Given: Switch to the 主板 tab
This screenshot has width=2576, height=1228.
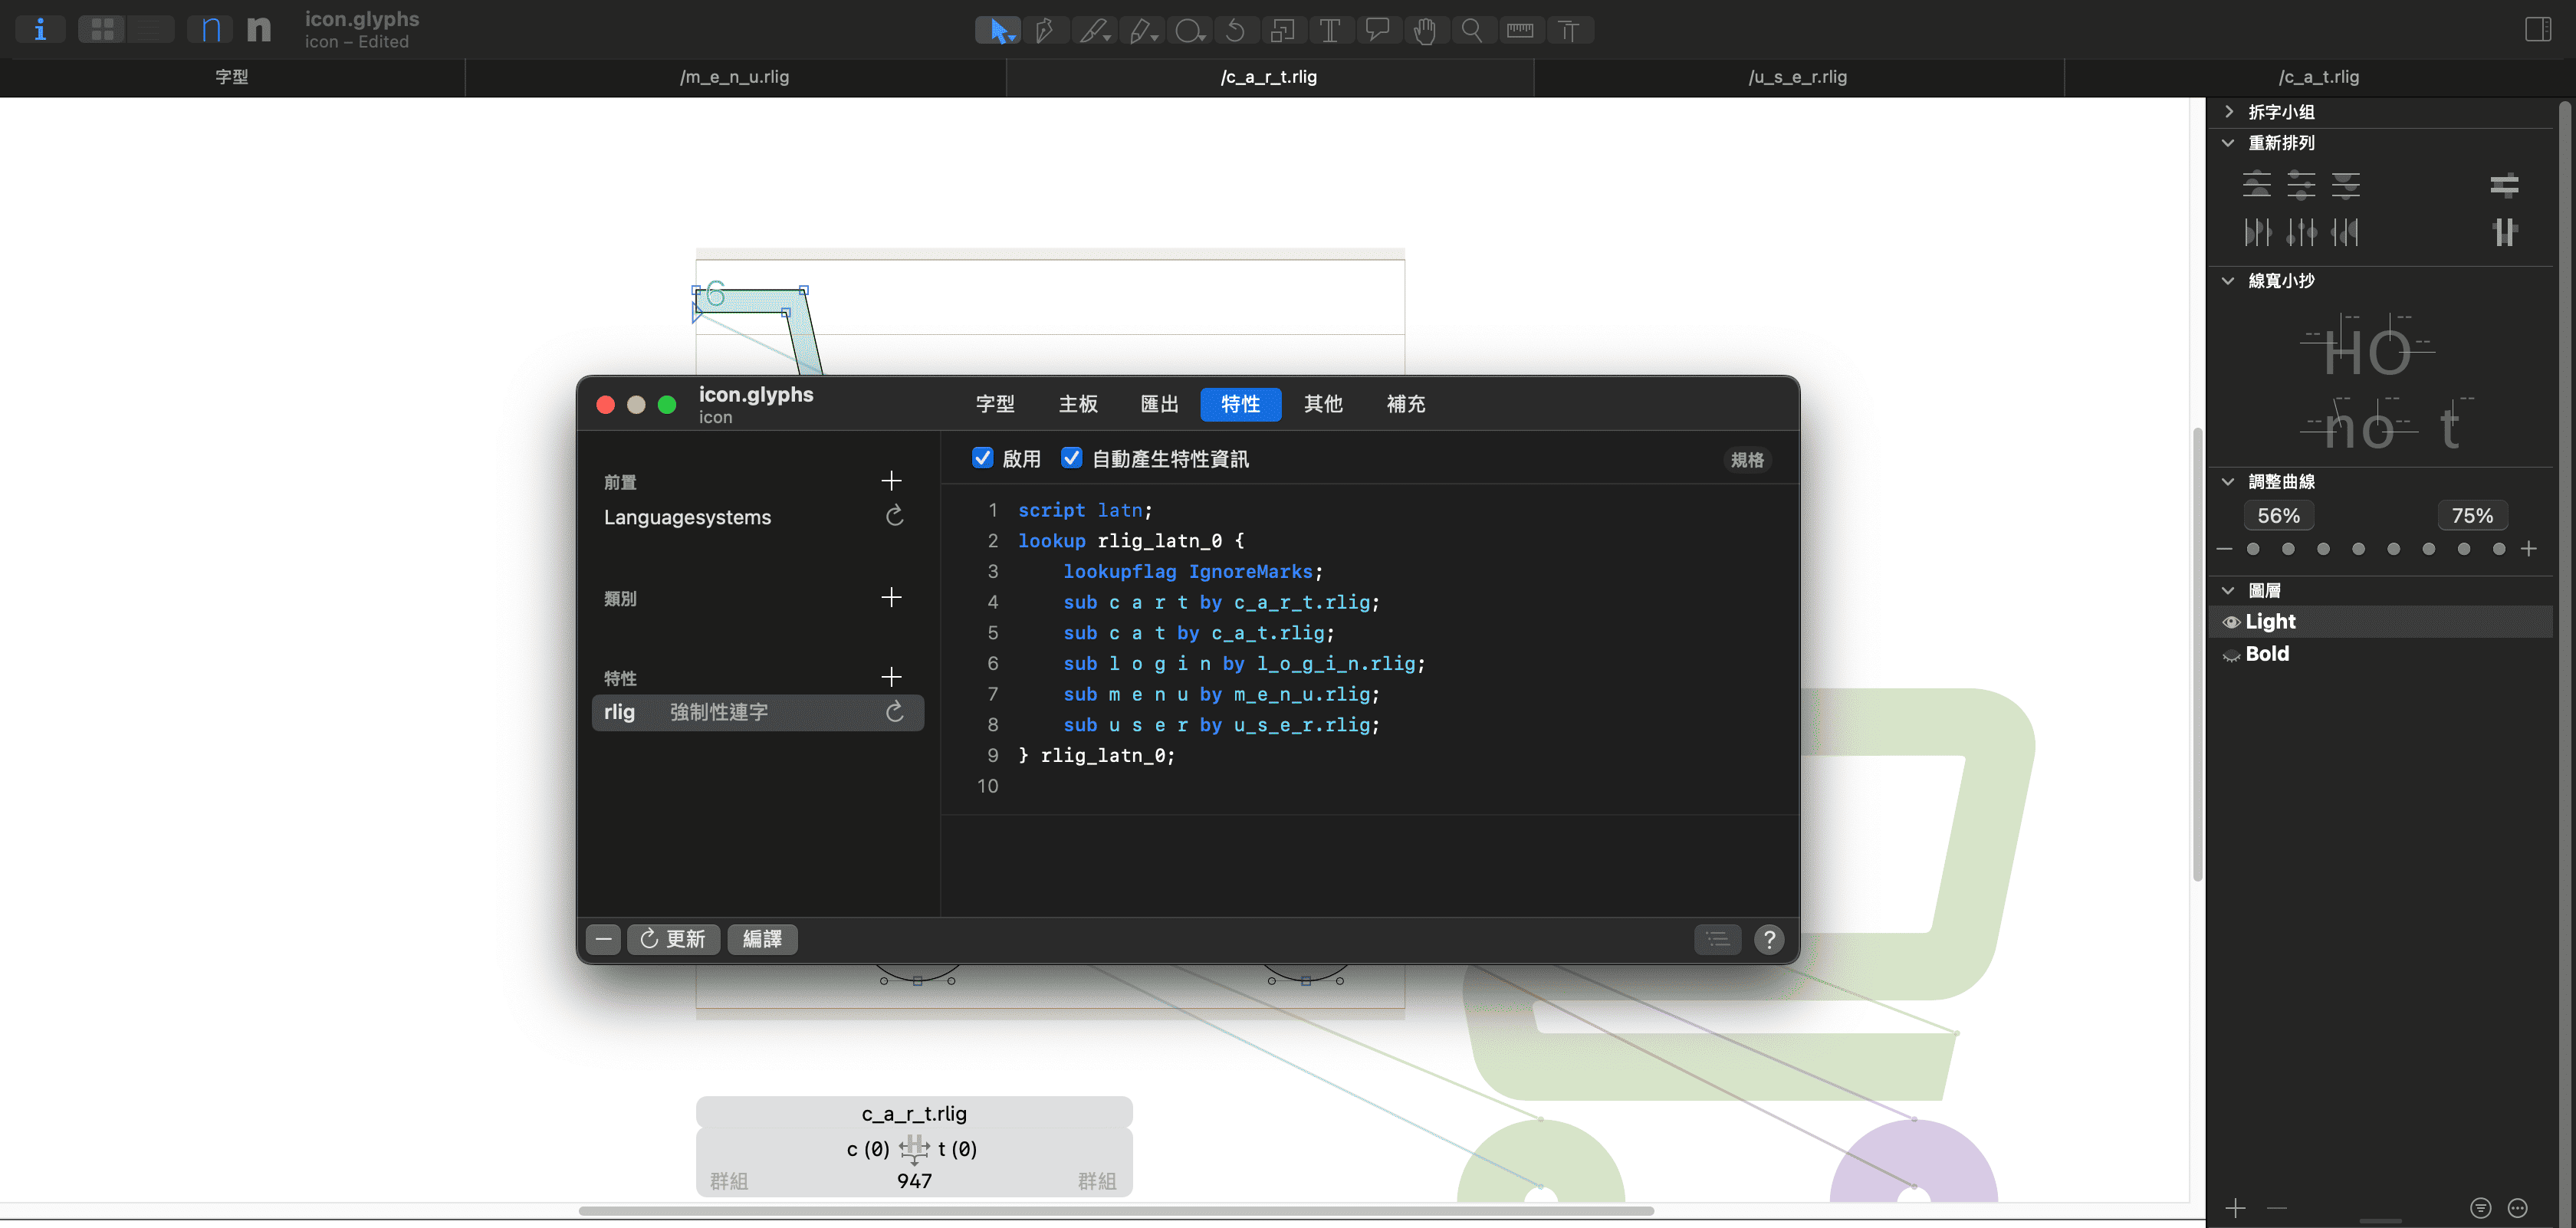Looking at the screenshot, I should point(1078,404).
